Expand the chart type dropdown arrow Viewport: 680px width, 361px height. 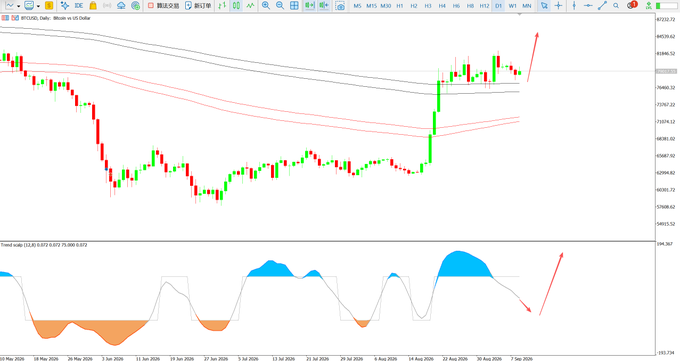pos(19,6)
